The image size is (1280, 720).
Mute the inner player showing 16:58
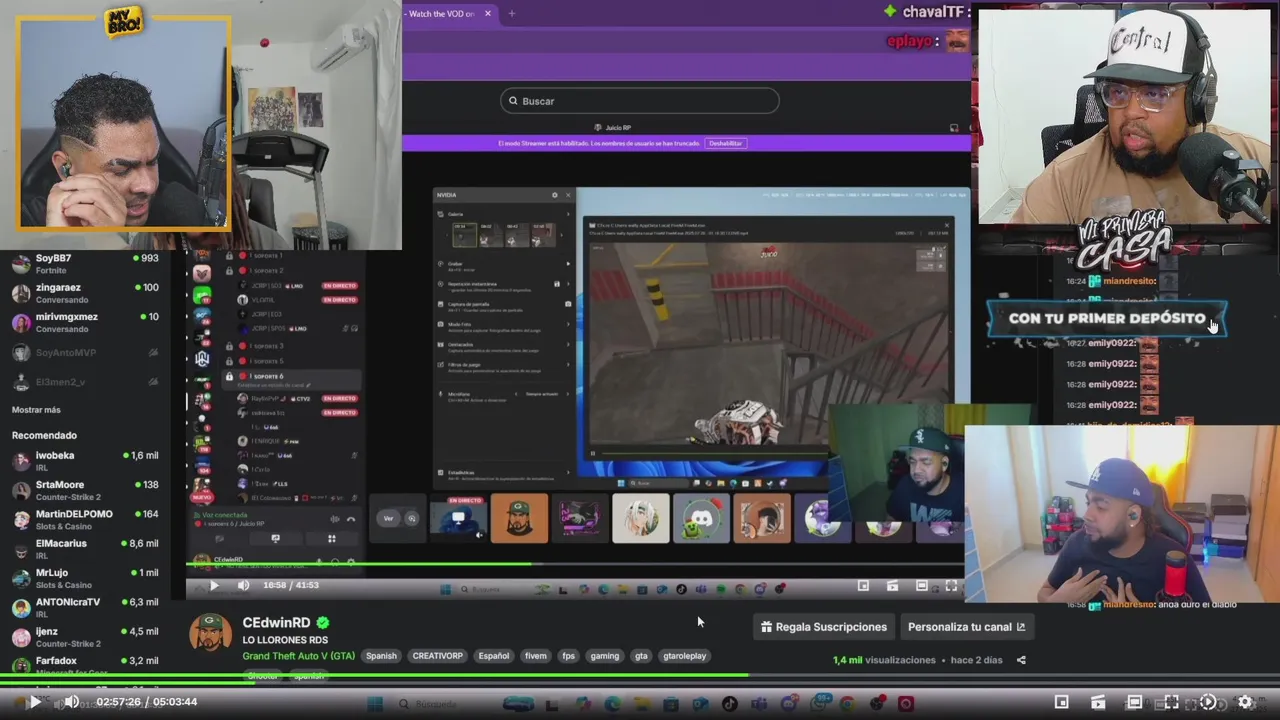[x=243, y=586]
